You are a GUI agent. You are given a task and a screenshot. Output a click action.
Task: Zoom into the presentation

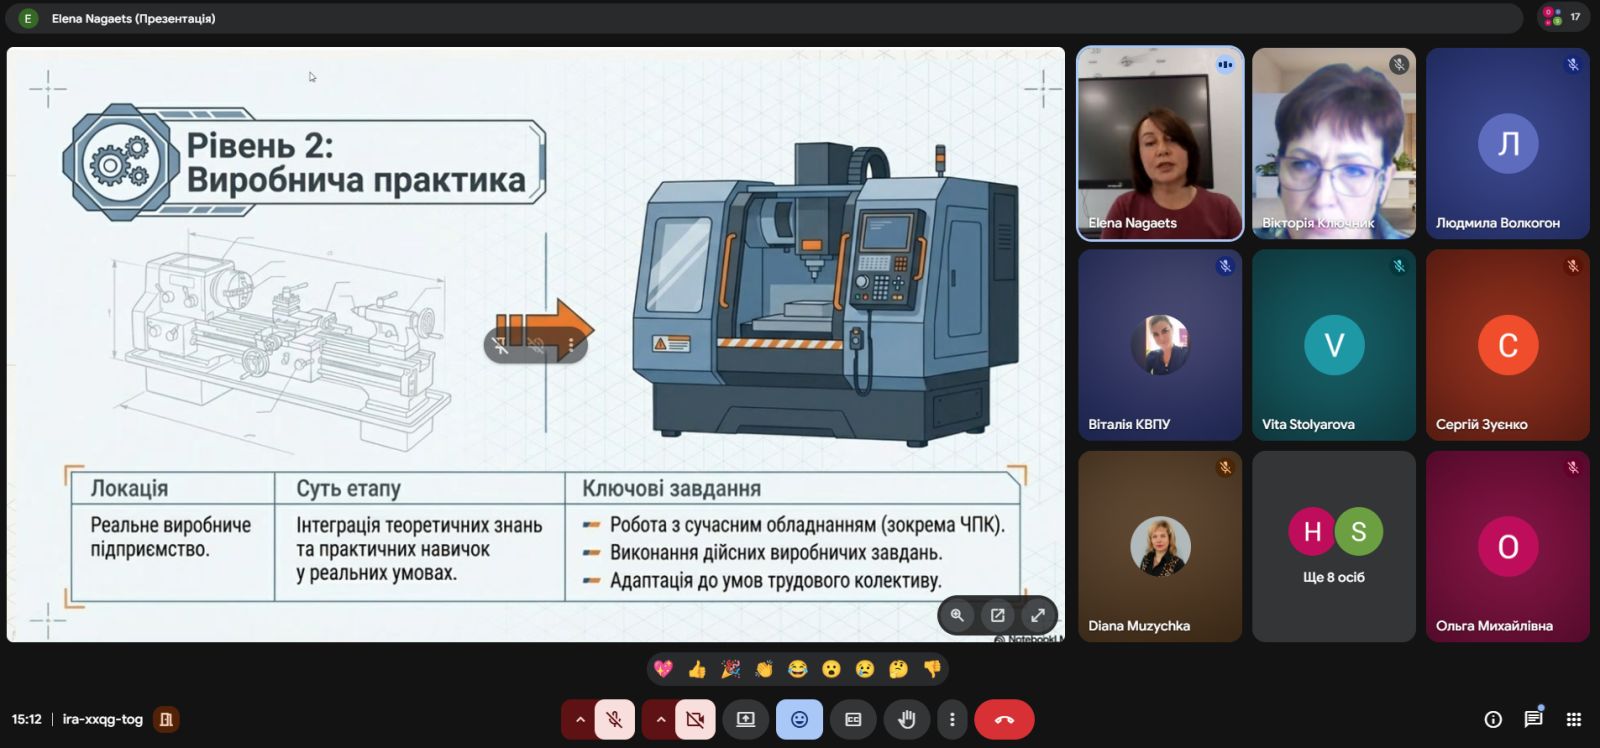(957, 615)
